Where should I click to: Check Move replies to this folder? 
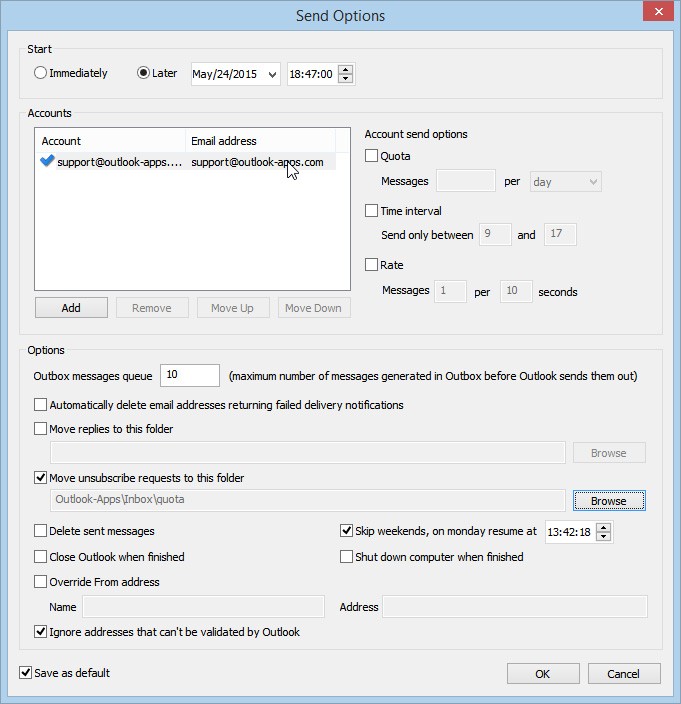pyautogui.click(x=40, y=429)
